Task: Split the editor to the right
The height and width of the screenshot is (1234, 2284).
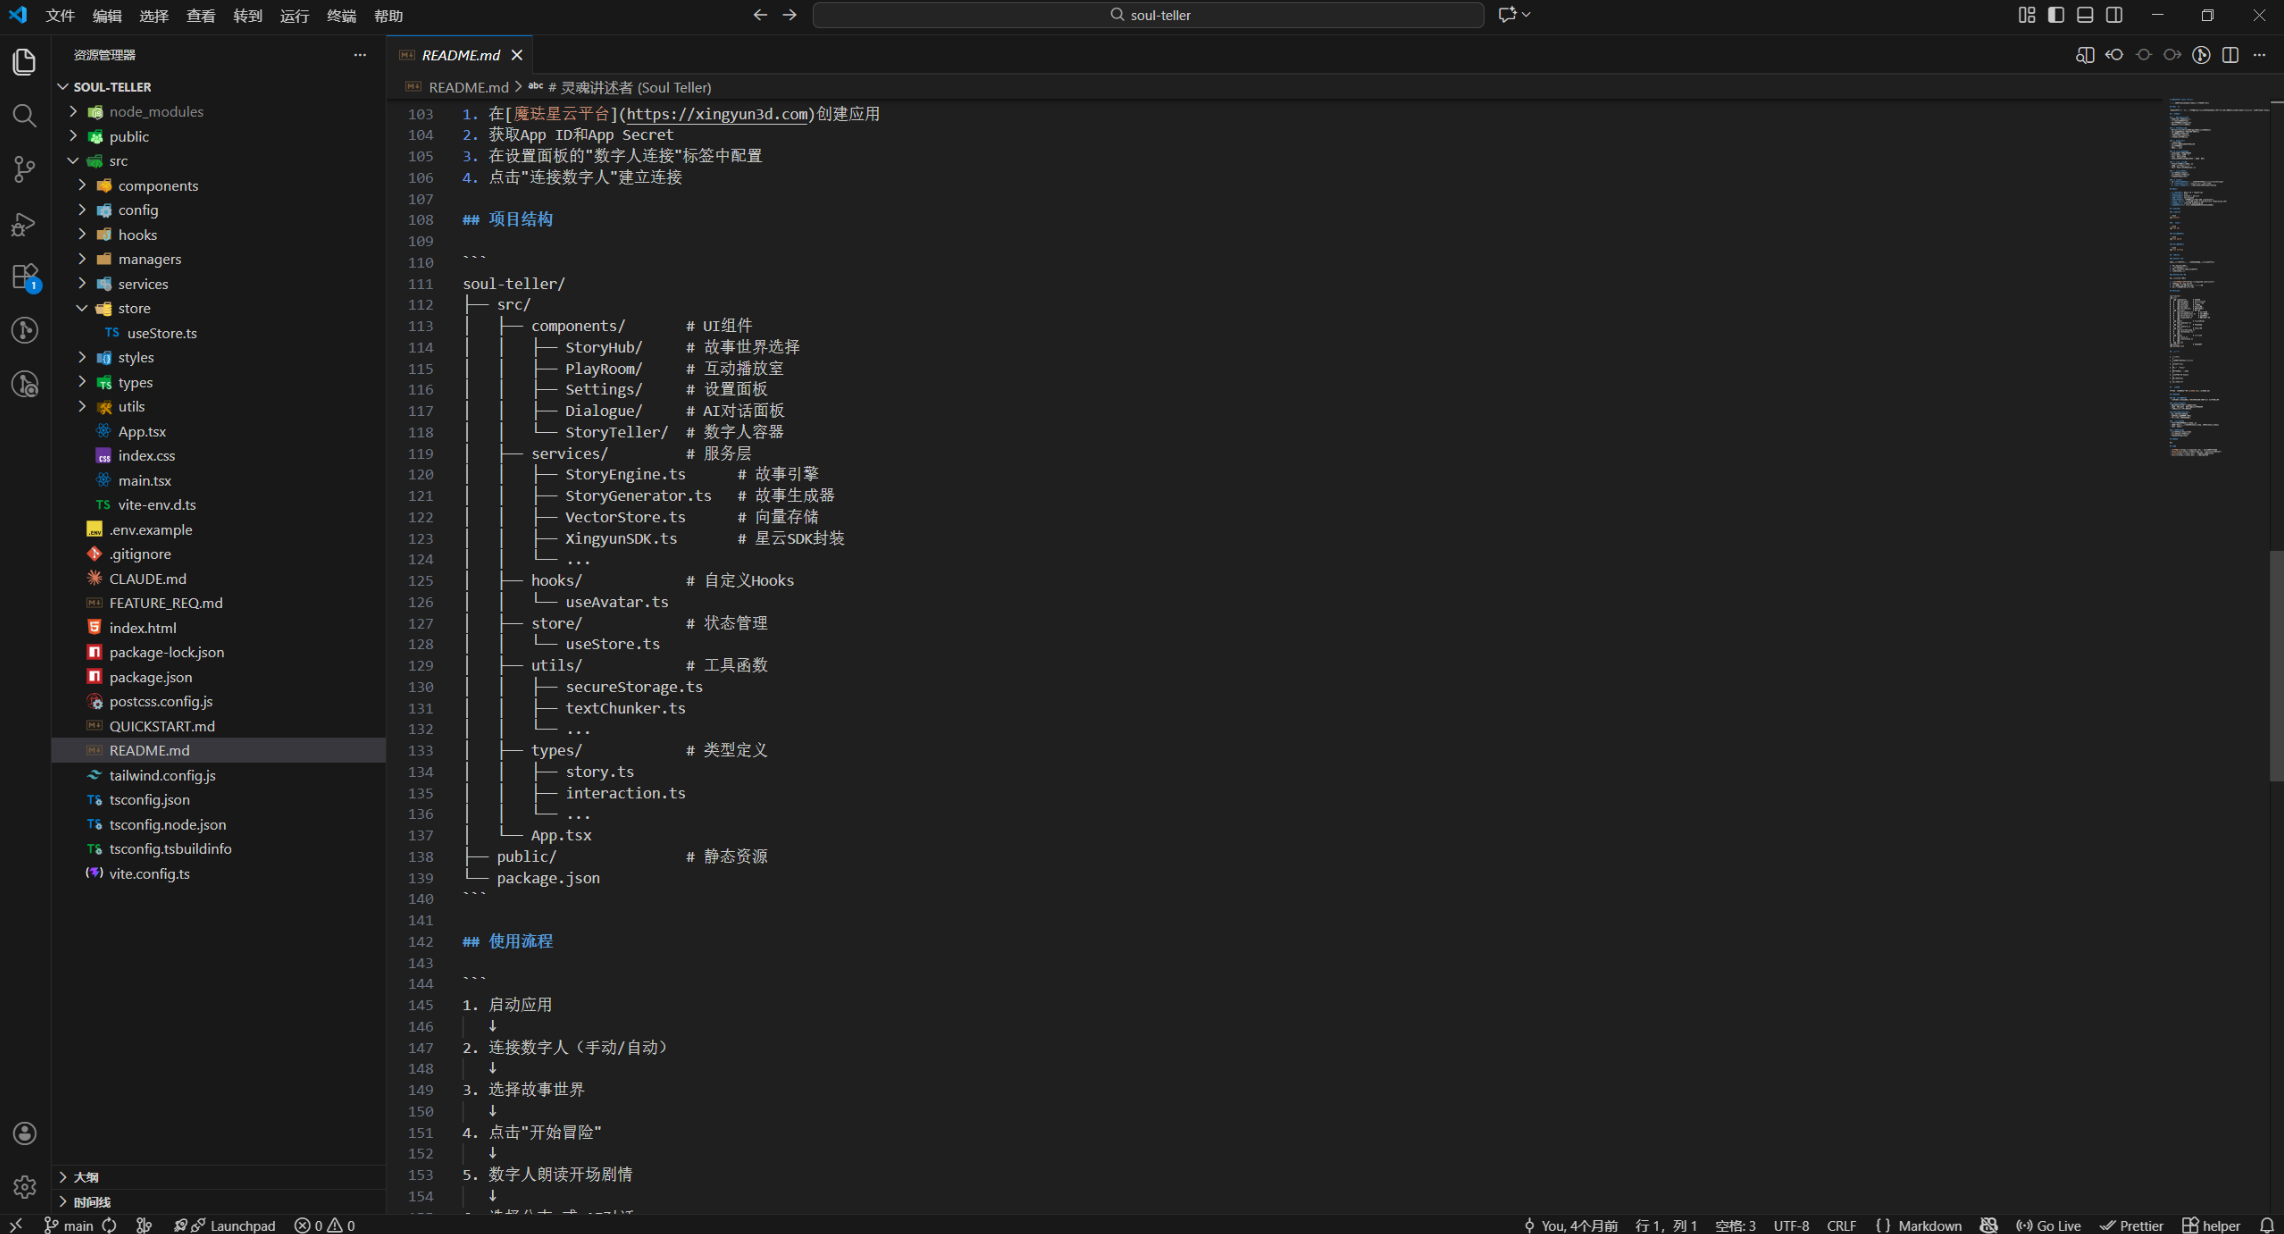Action: 2230,55
